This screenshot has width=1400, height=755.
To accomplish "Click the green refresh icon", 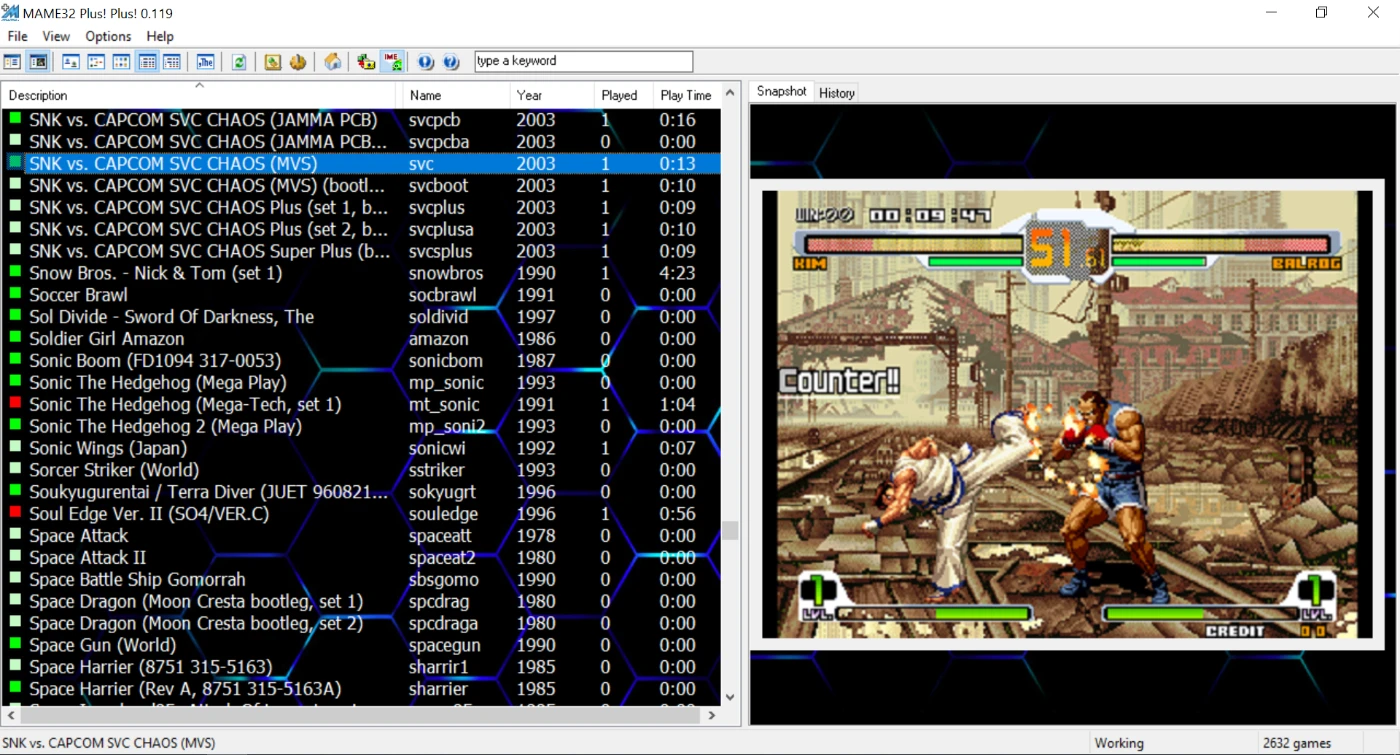I will click(239, 62).
